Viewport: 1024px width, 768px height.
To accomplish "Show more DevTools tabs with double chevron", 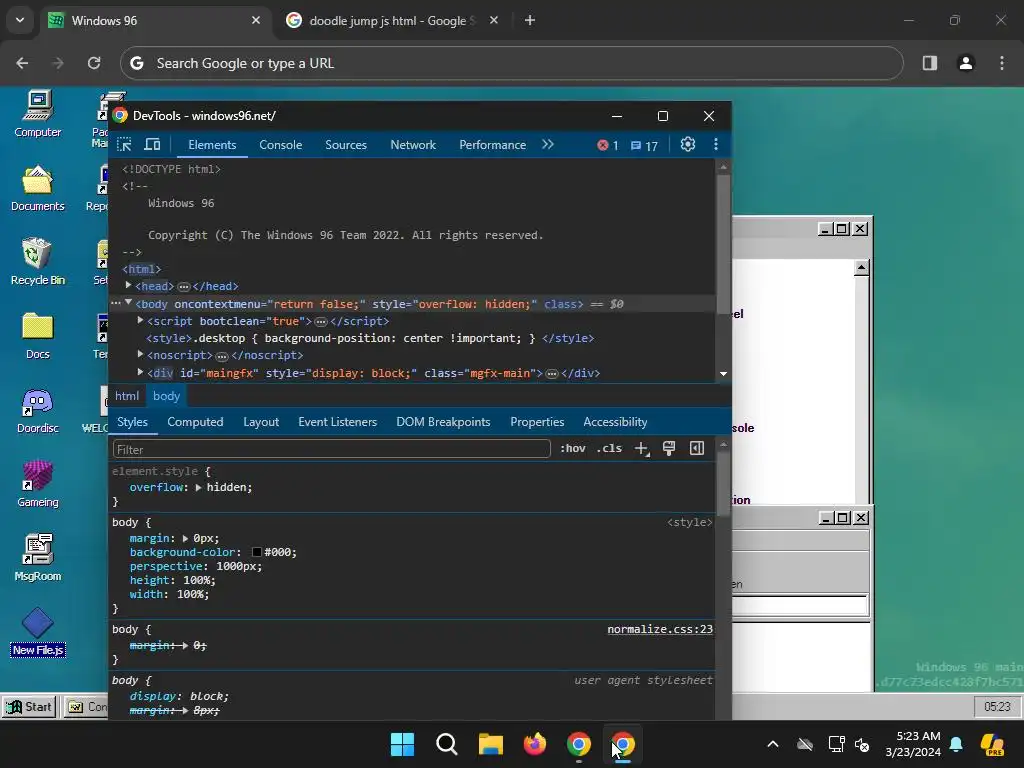I will coord(548,144).
